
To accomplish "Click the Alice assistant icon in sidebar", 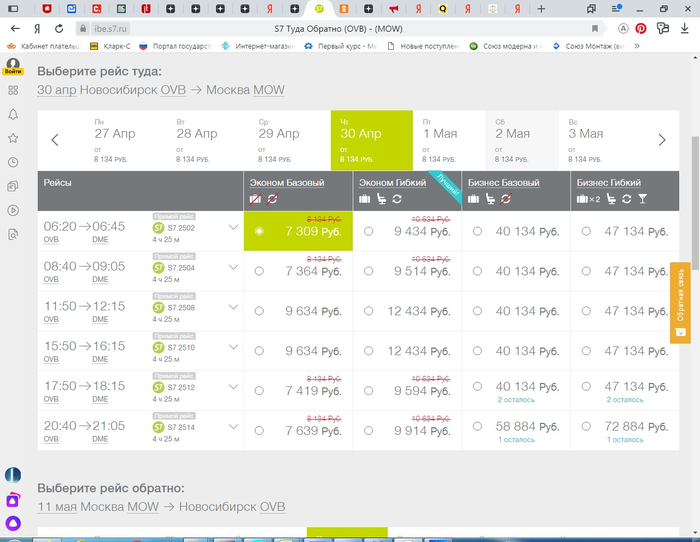I will pos(13,522).
